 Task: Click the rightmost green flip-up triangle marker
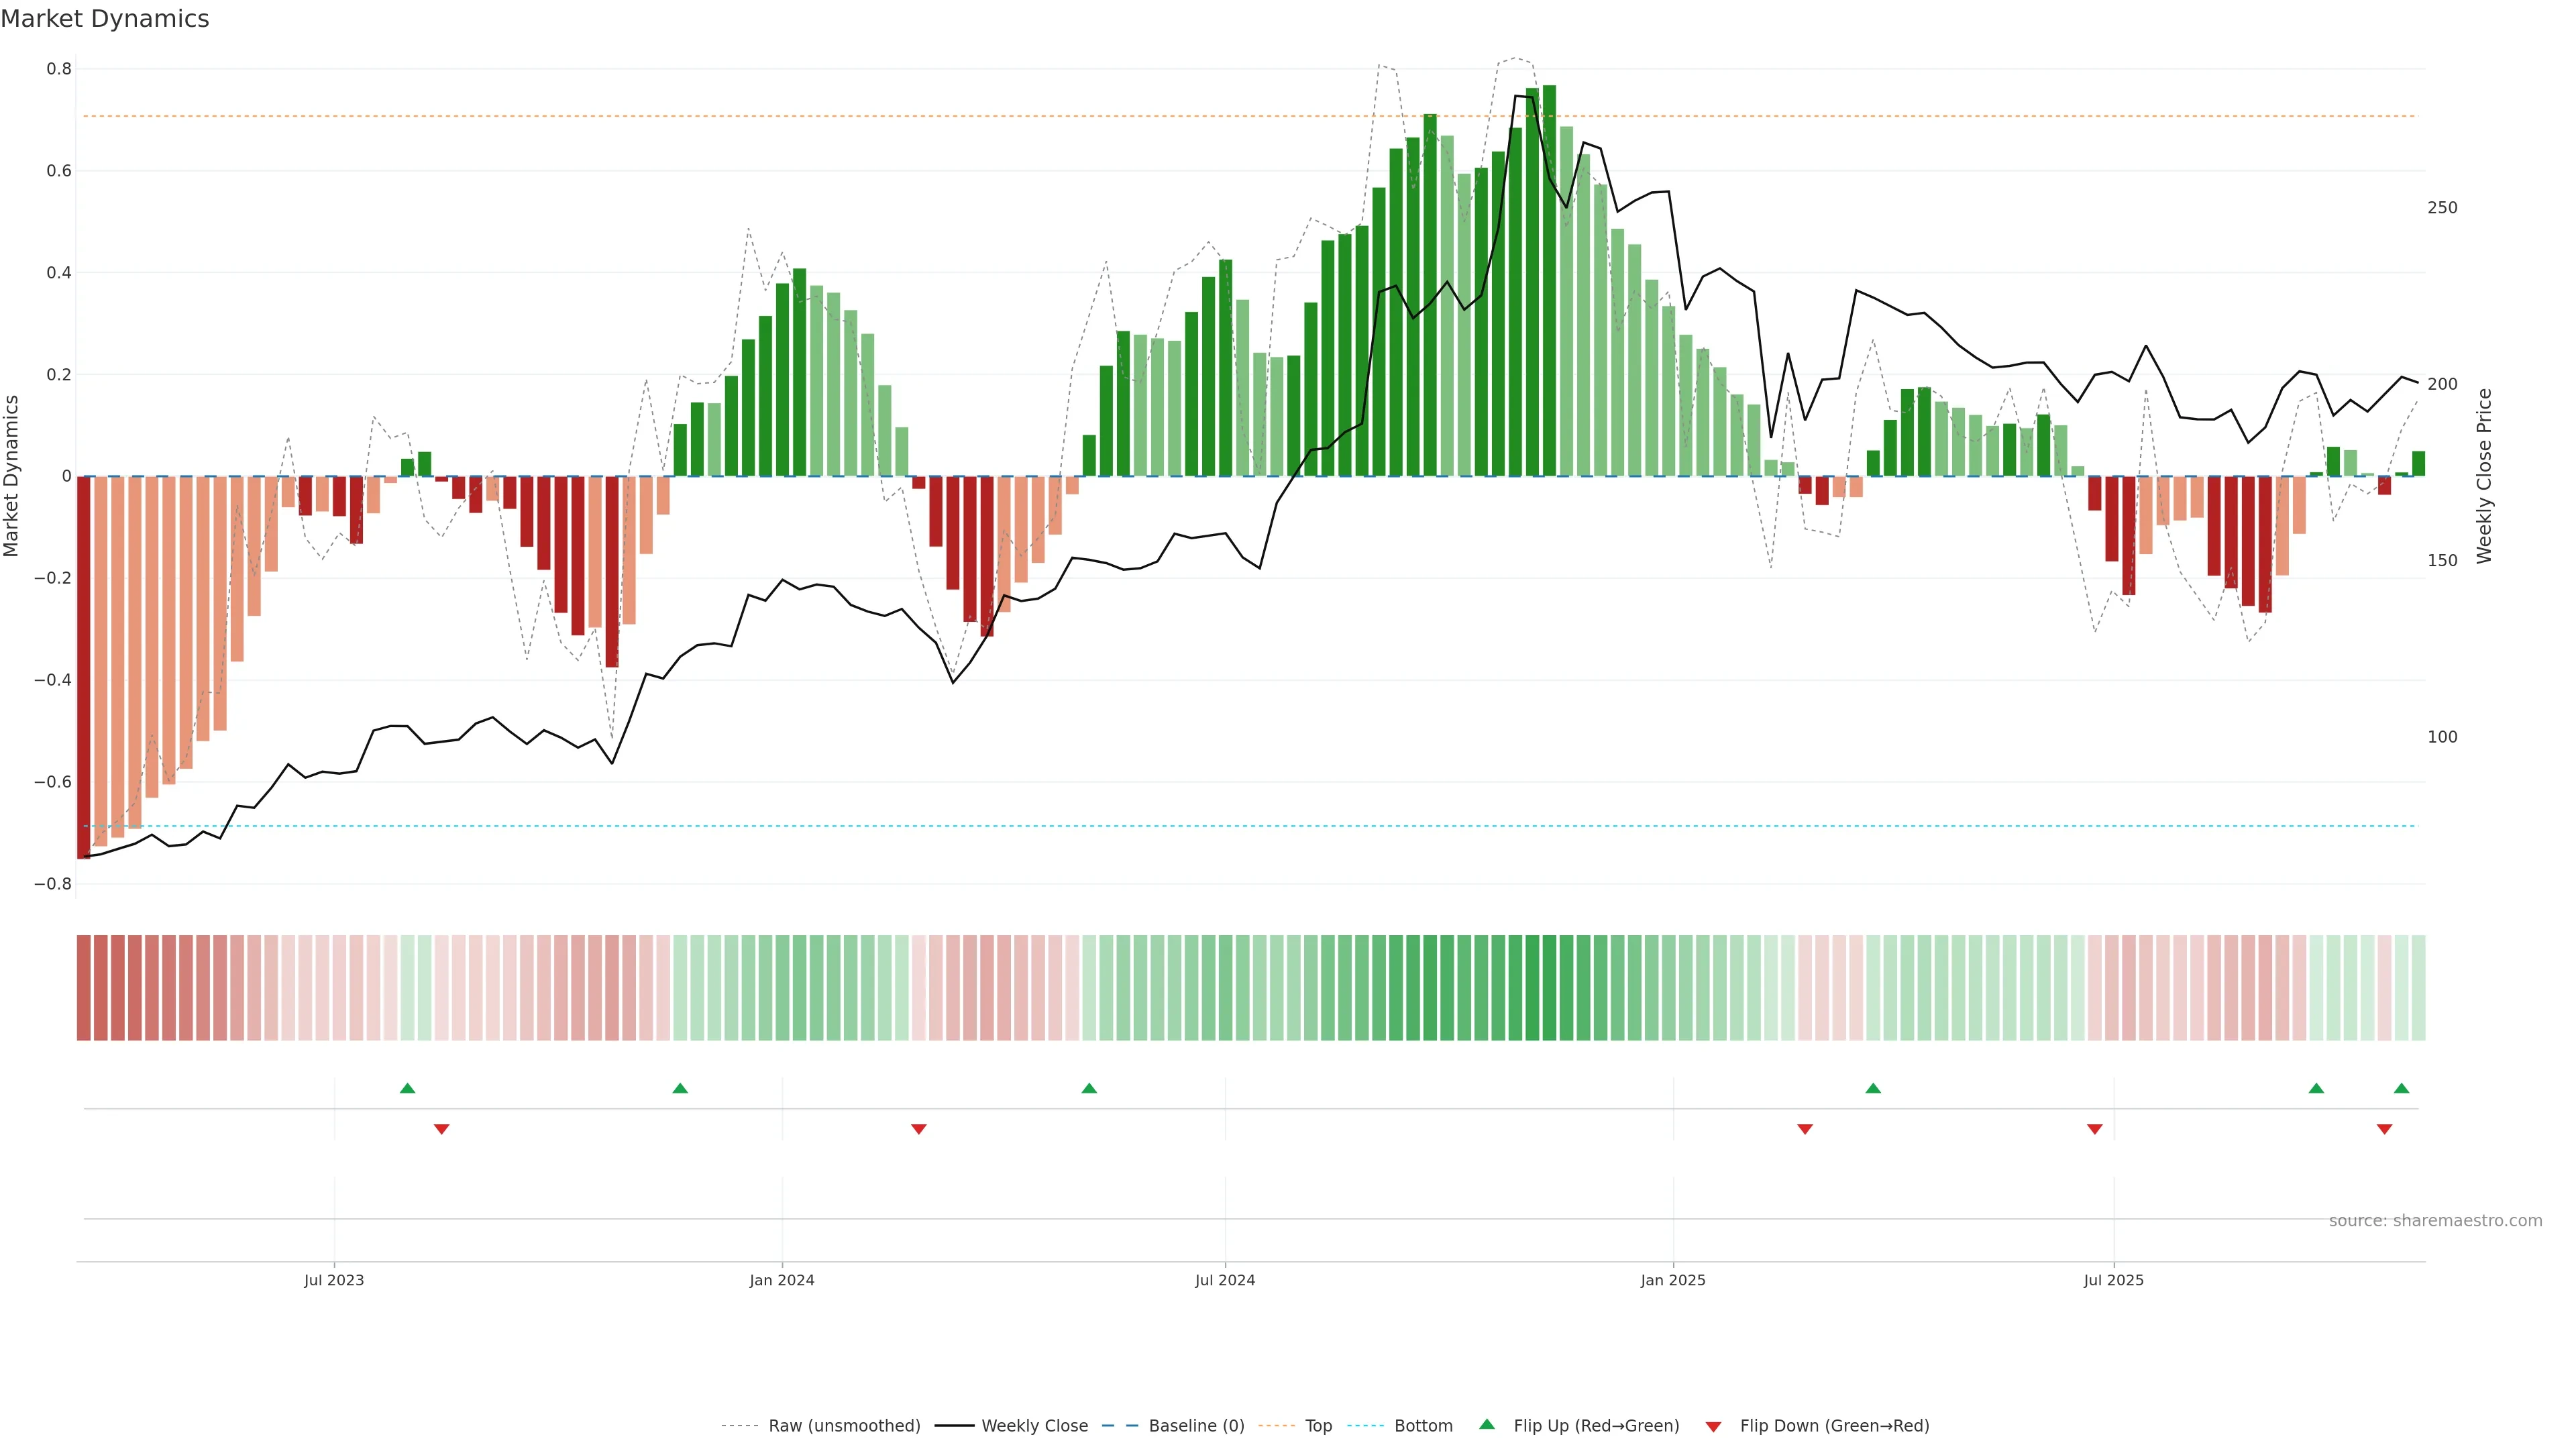(2401, 1088)
